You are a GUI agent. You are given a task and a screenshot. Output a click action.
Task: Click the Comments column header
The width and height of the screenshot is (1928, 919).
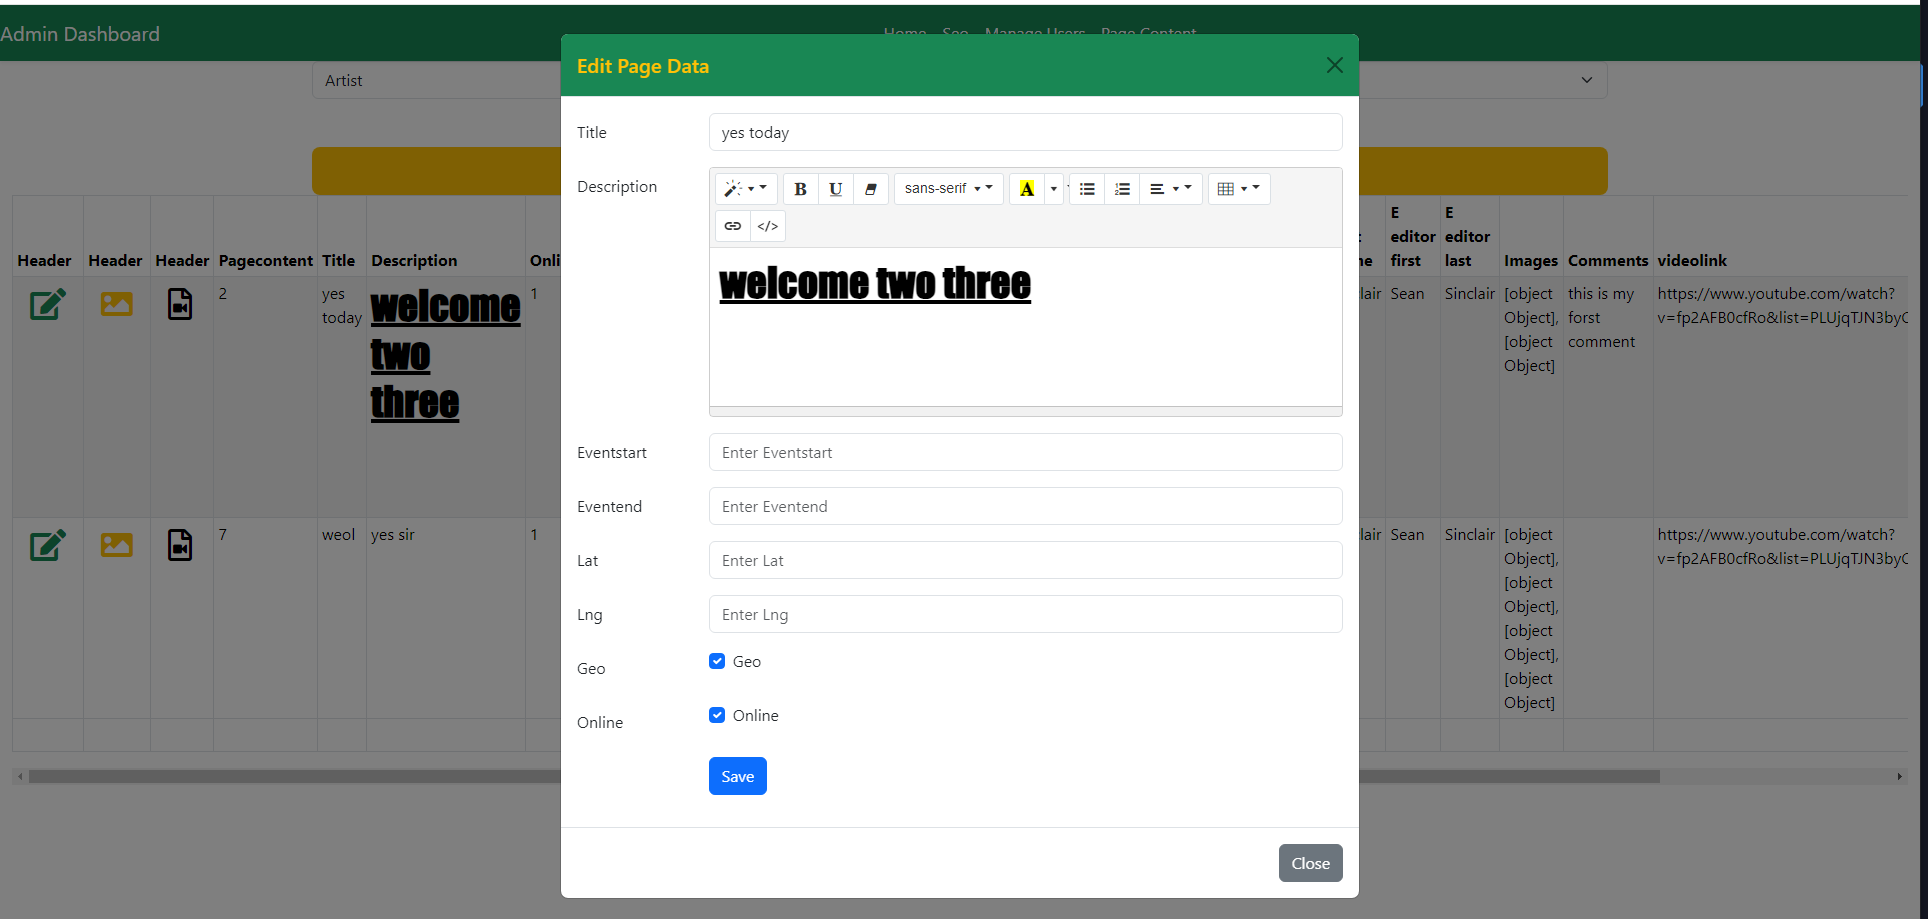(1608, 260)
